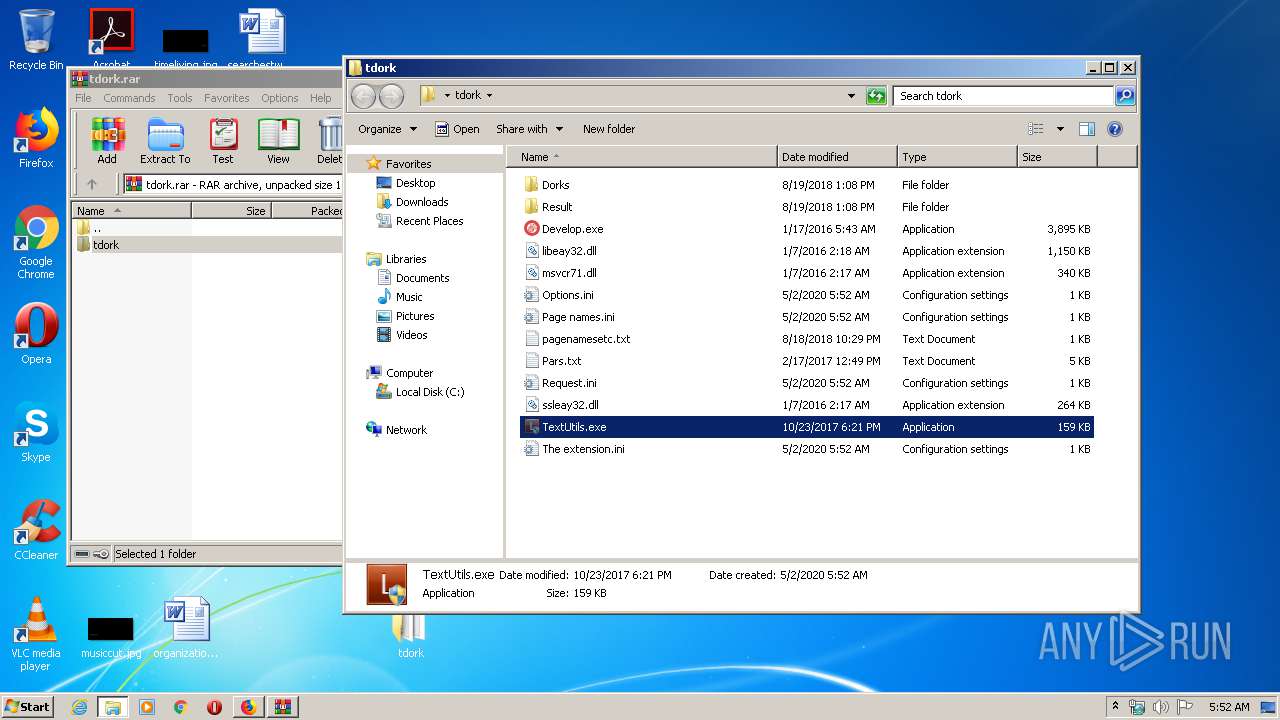
Task: Select the Result folder
Action: (x=548, y=207)
